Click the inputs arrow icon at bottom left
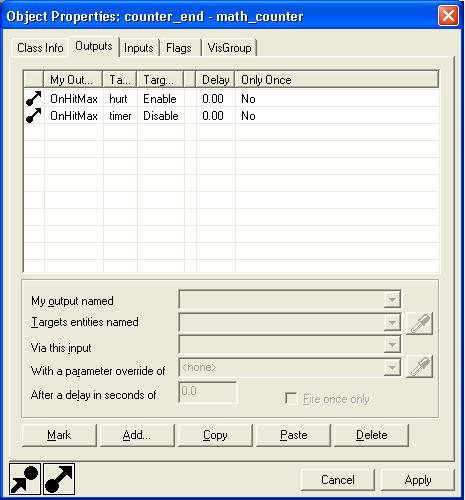This screenshot has height=500, width=465. coord(25,479)
